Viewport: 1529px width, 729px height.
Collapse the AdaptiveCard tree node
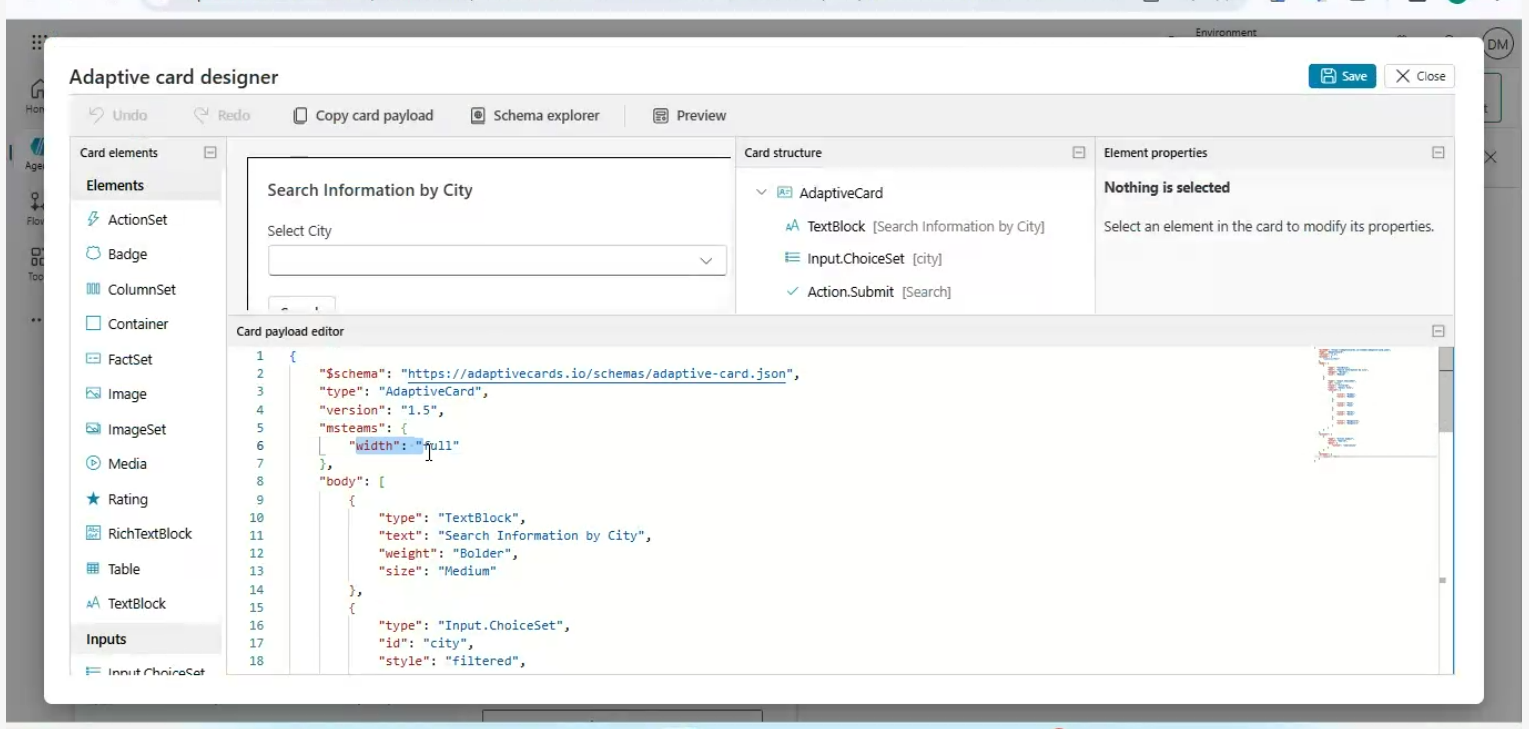[x=762, y=193]
